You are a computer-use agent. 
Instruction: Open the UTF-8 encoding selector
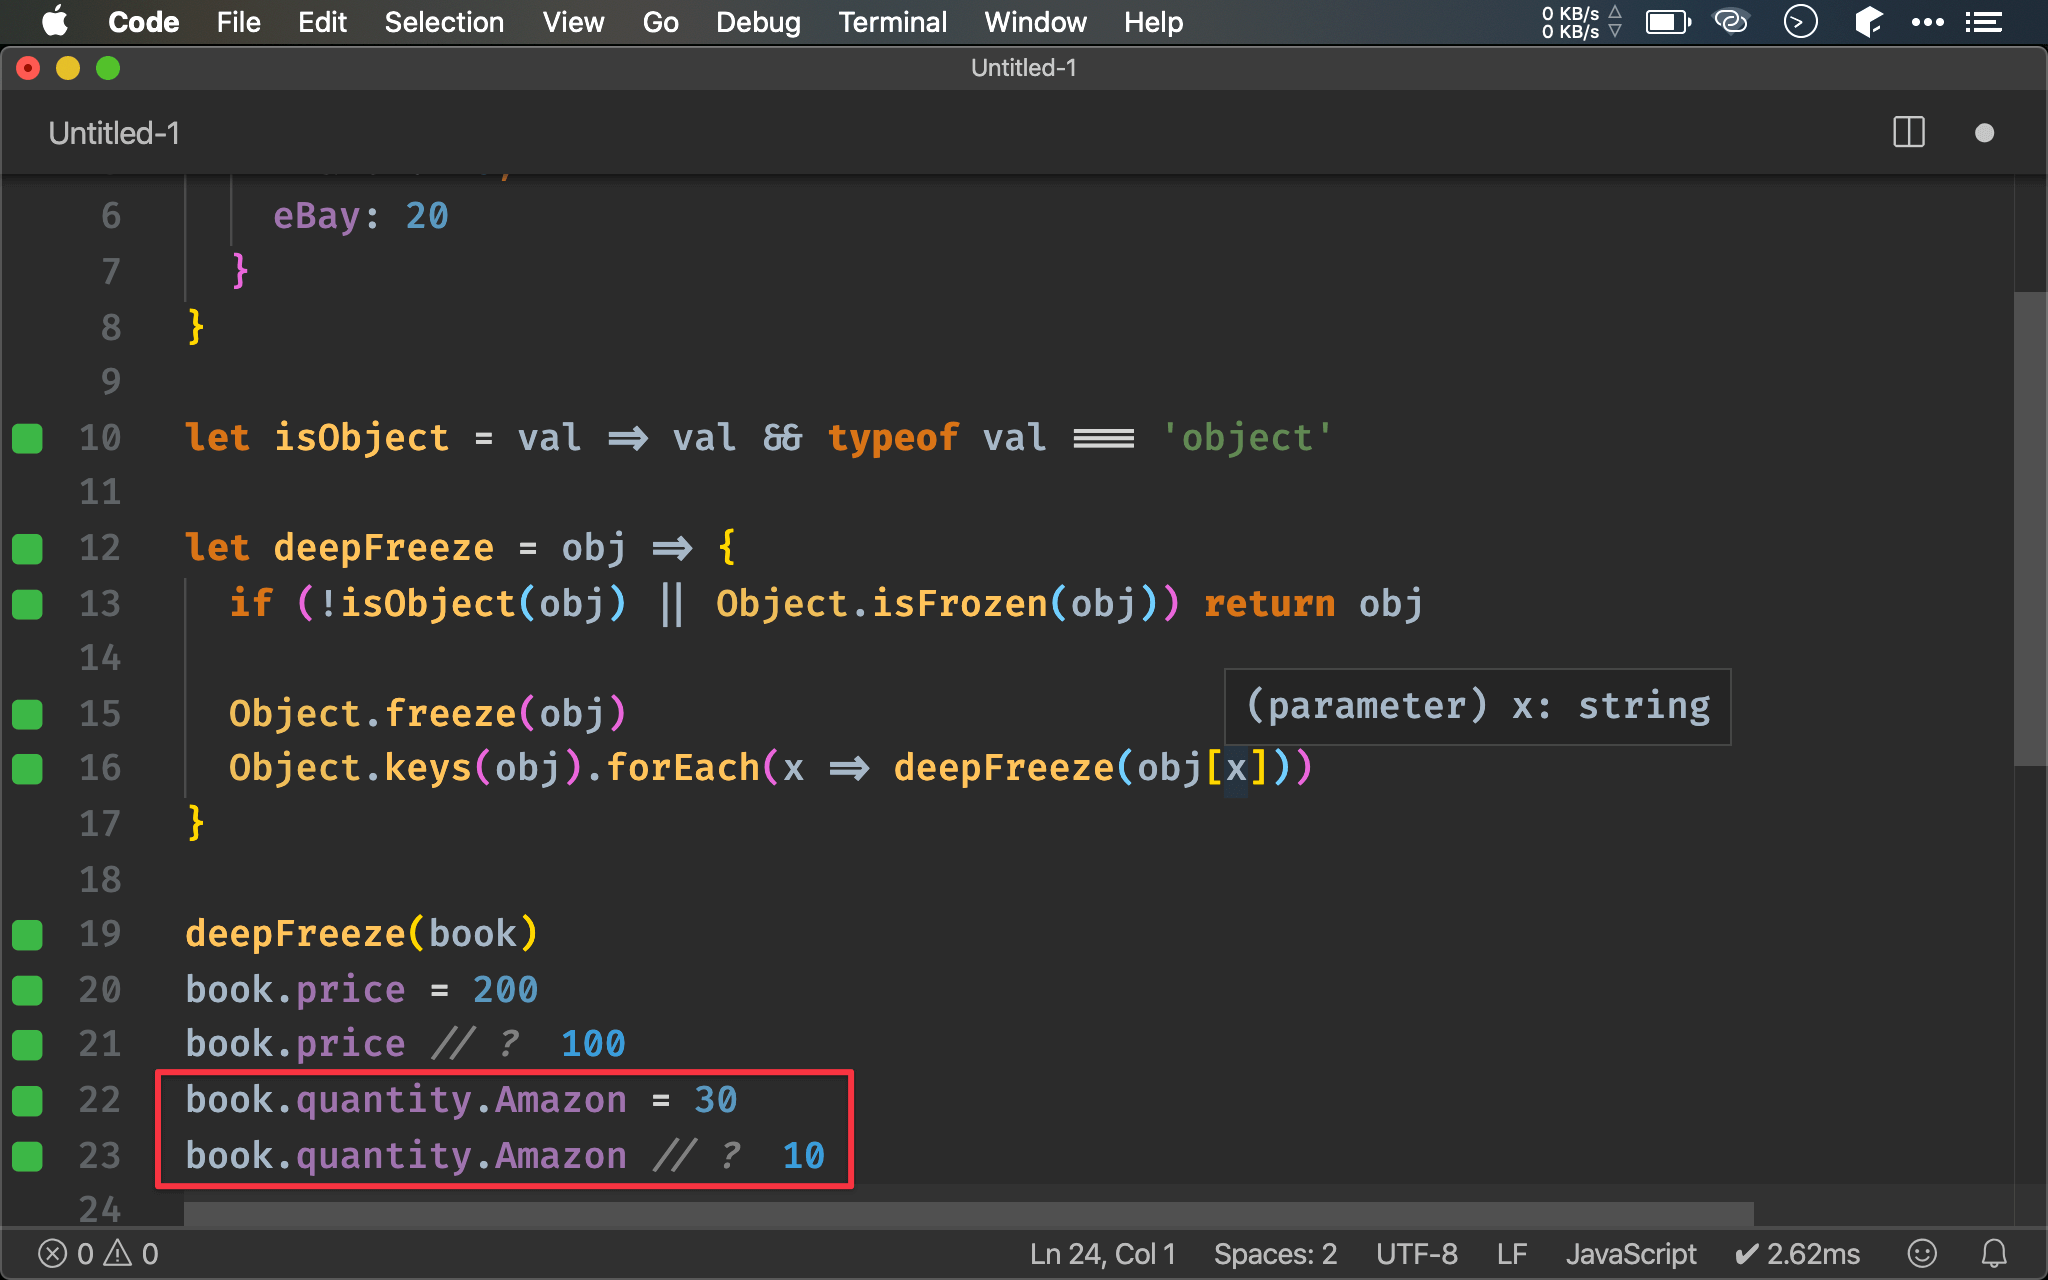(x=1416, y=1253)
